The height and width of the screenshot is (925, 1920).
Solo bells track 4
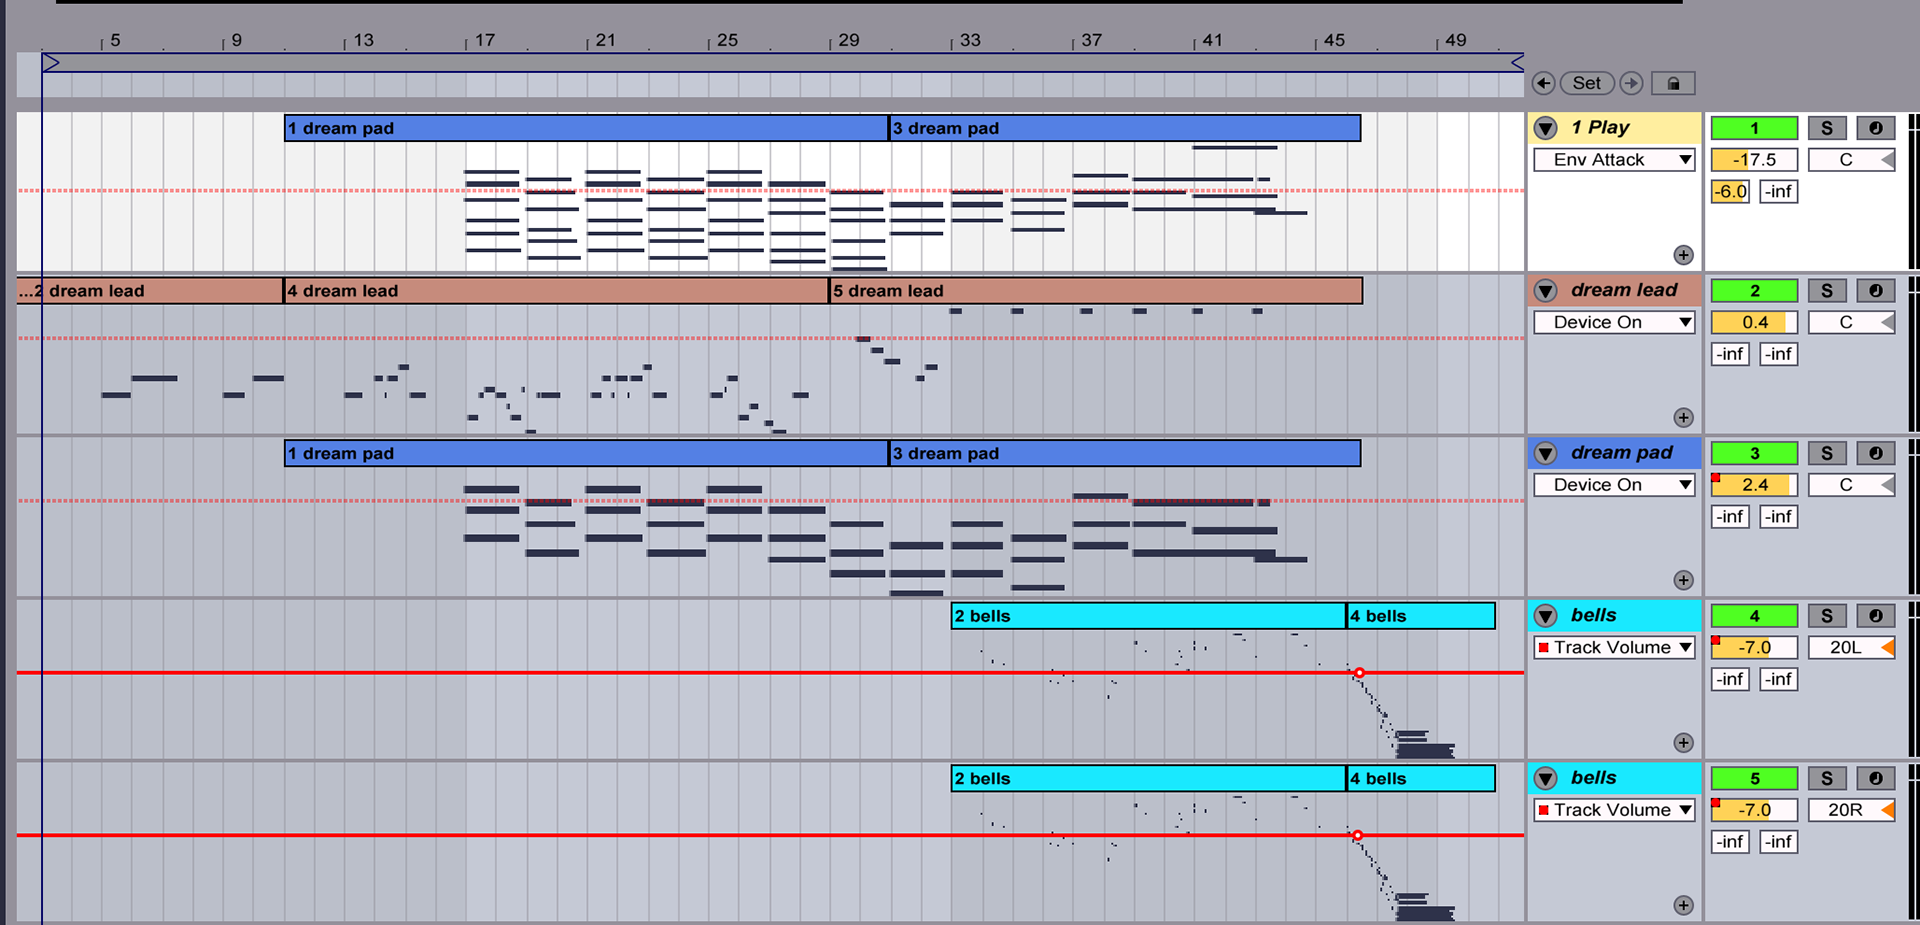pyautogui.click(x=1827, y=616)
